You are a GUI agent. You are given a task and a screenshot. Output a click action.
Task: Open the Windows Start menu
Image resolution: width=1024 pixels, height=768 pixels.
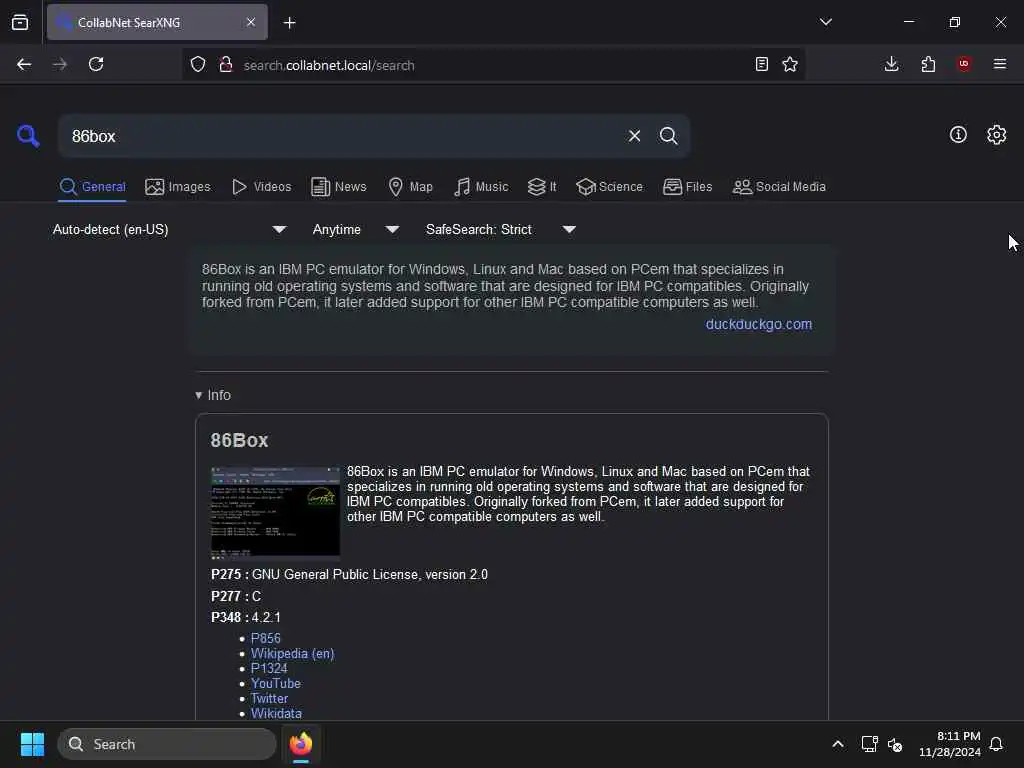[x=32, y=744]
